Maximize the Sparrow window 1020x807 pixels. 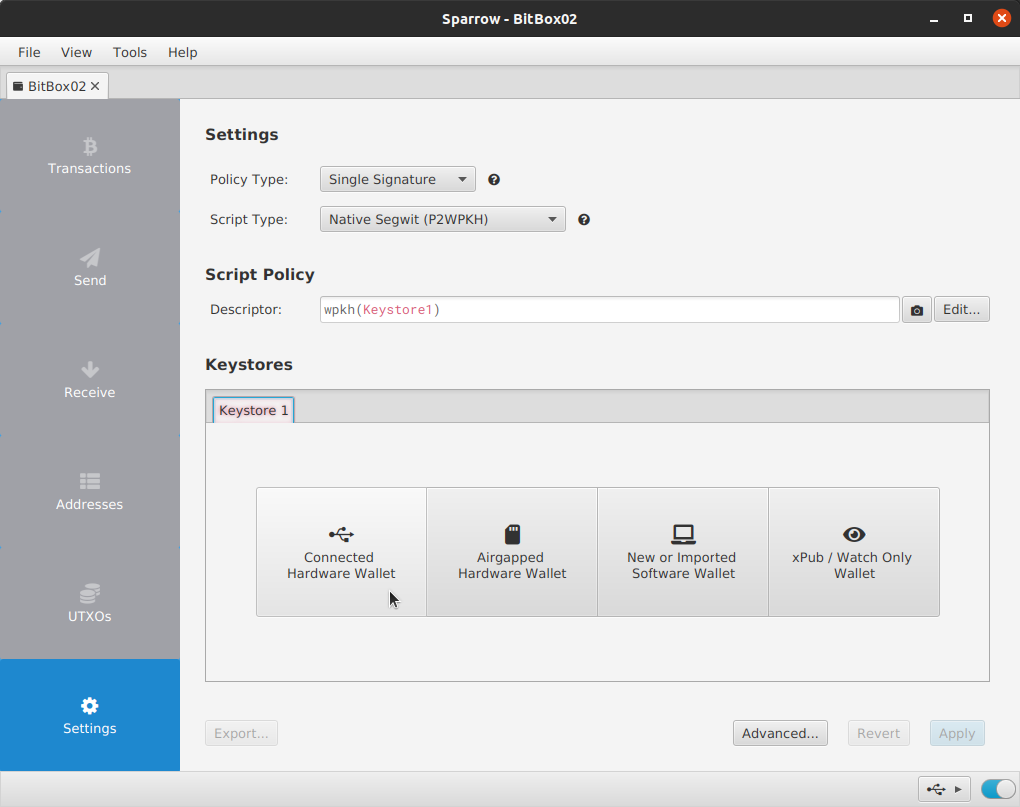[x=968, y=18]
